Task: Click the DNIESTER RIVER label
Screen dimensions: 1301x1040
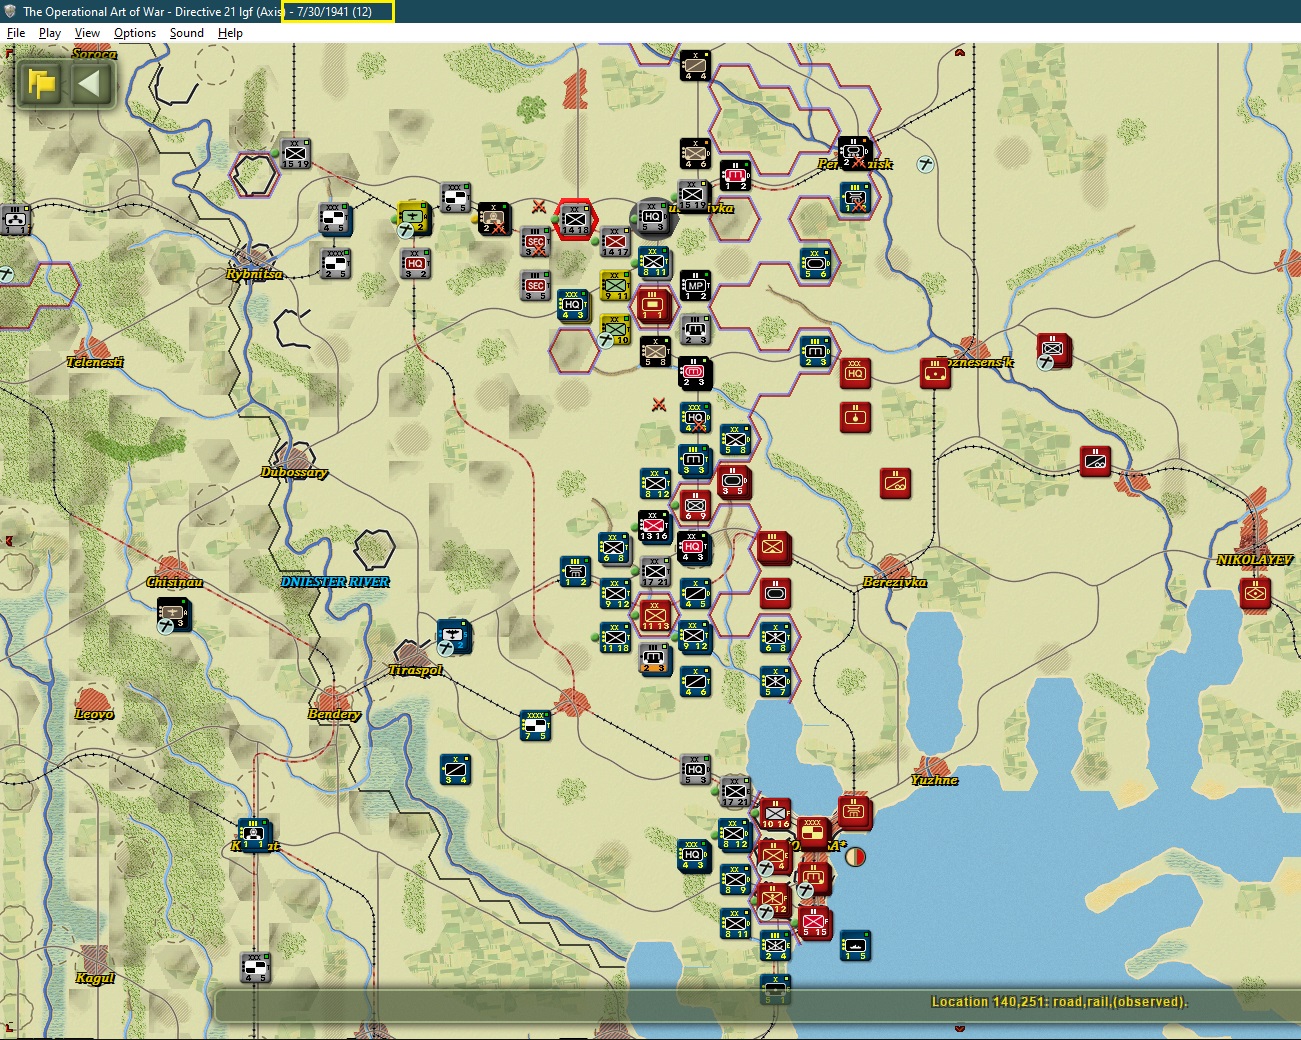Action: tap(335, 582)
